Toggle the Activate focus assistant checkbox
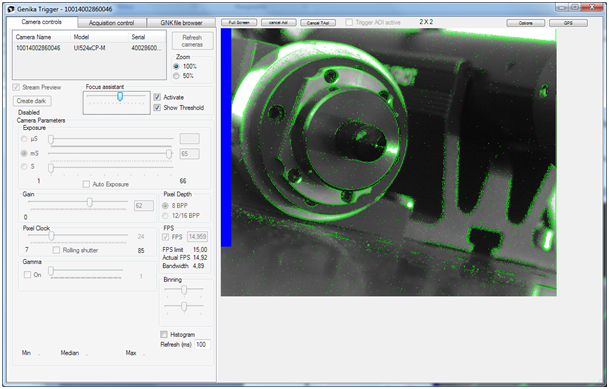609x389 pixels. coord(157,97)
